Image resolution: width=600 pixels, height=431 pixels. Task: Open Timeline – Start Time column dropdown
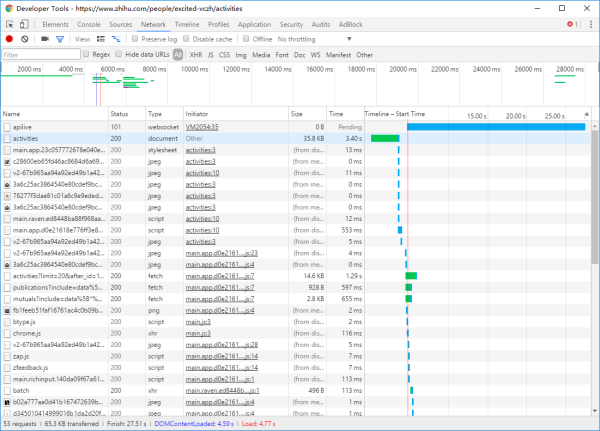pyautogui.click(x=395, y=115)
